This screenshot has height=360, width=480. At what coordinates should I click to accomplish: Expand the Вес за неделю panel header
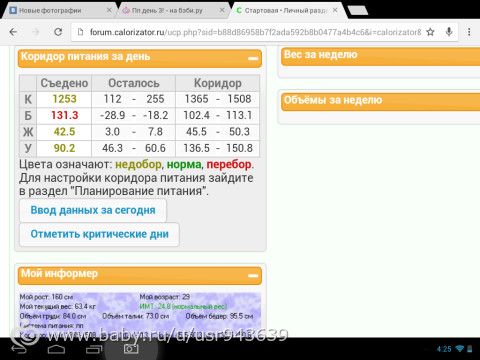tap(380, 56)
